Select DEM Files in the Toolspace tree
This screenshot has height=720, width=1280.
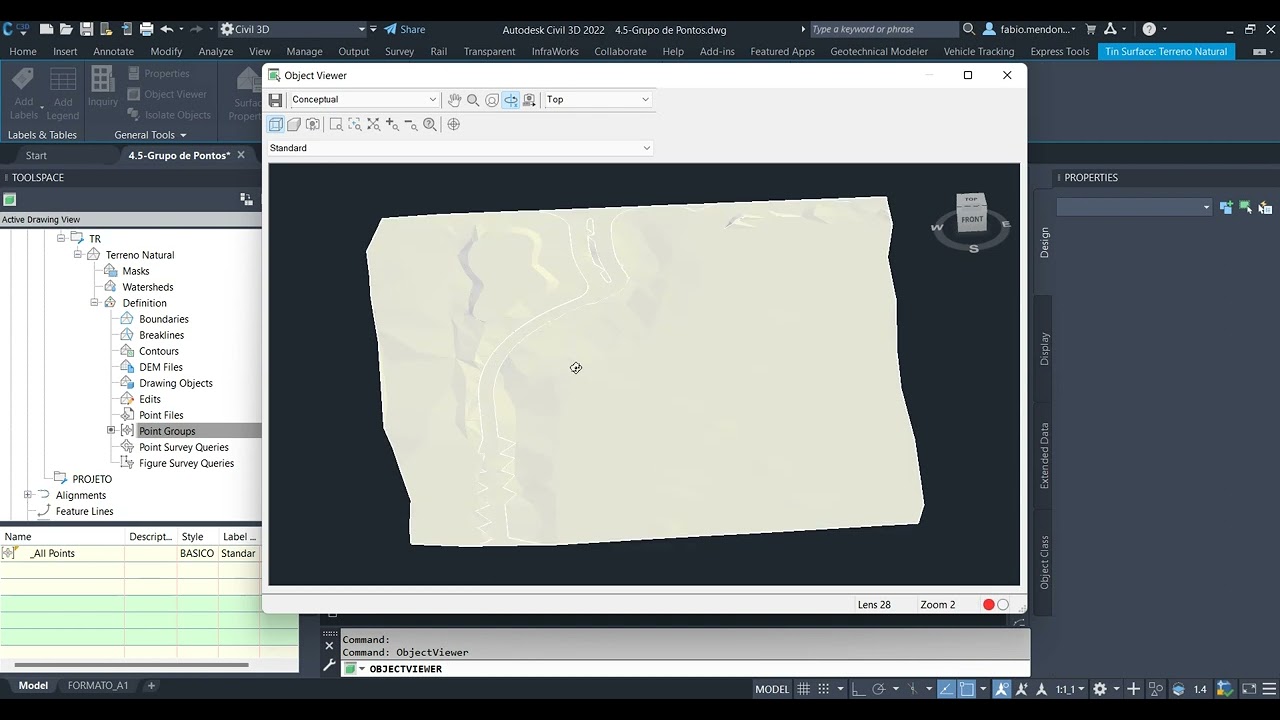click(160, 367)
